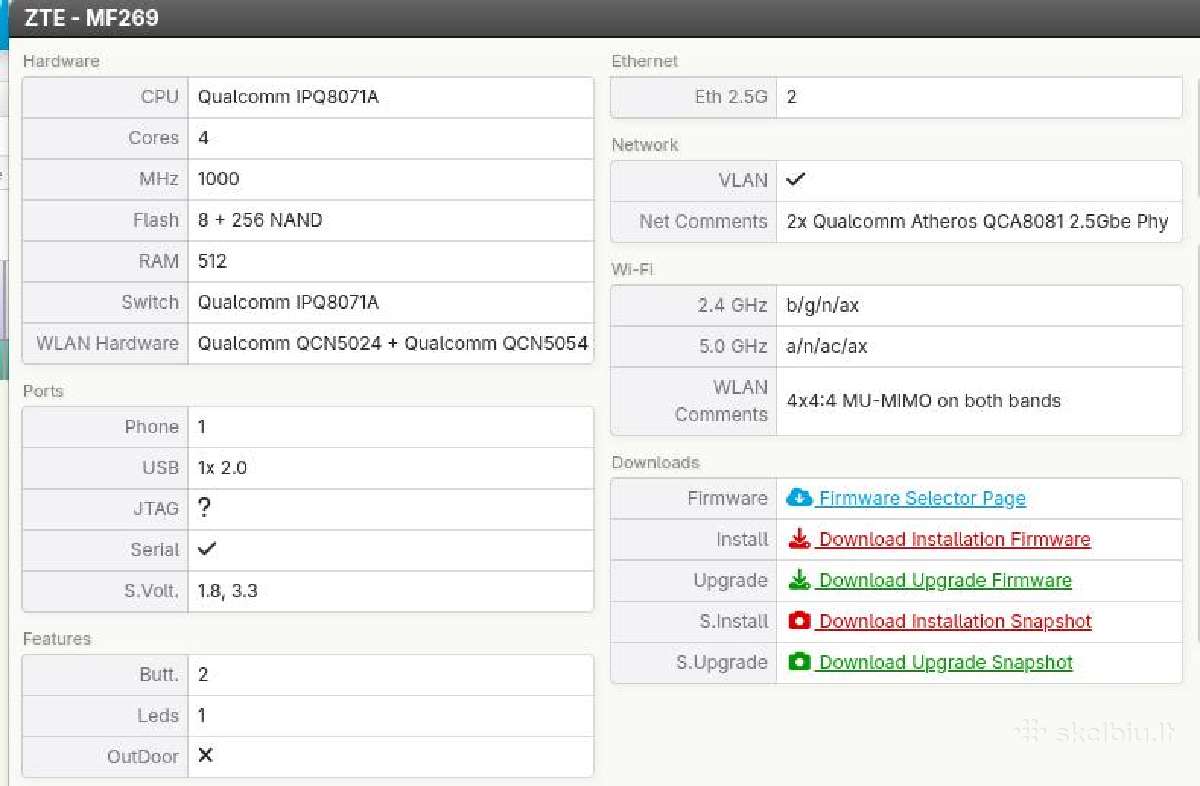The image size is (1200, 786).
Task: Click the Net Comments value text
Action: click(977, 221)
